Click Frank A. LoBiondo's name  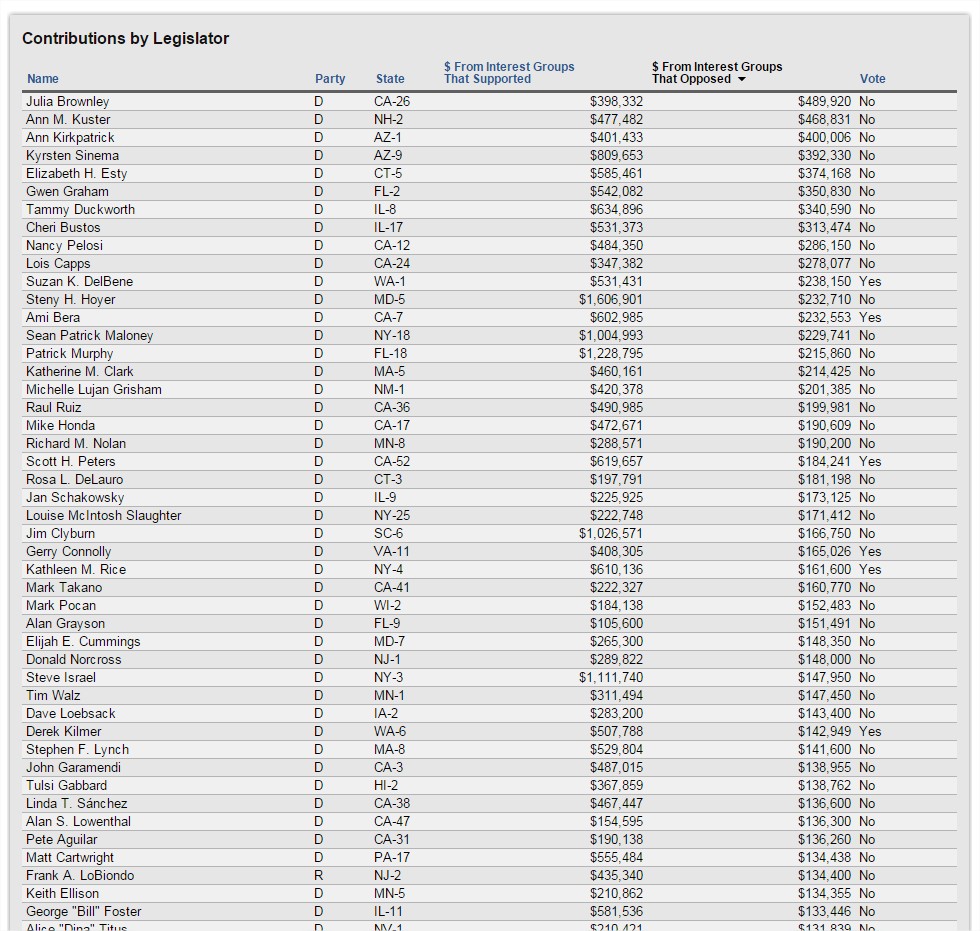click(x=79, y=876)
